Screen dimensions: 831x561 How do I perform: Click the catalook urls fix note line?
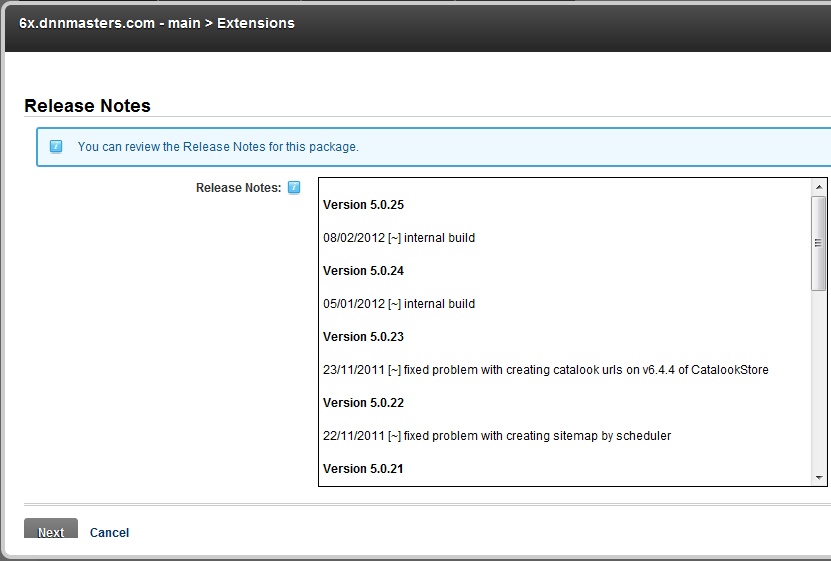point(546,370)
